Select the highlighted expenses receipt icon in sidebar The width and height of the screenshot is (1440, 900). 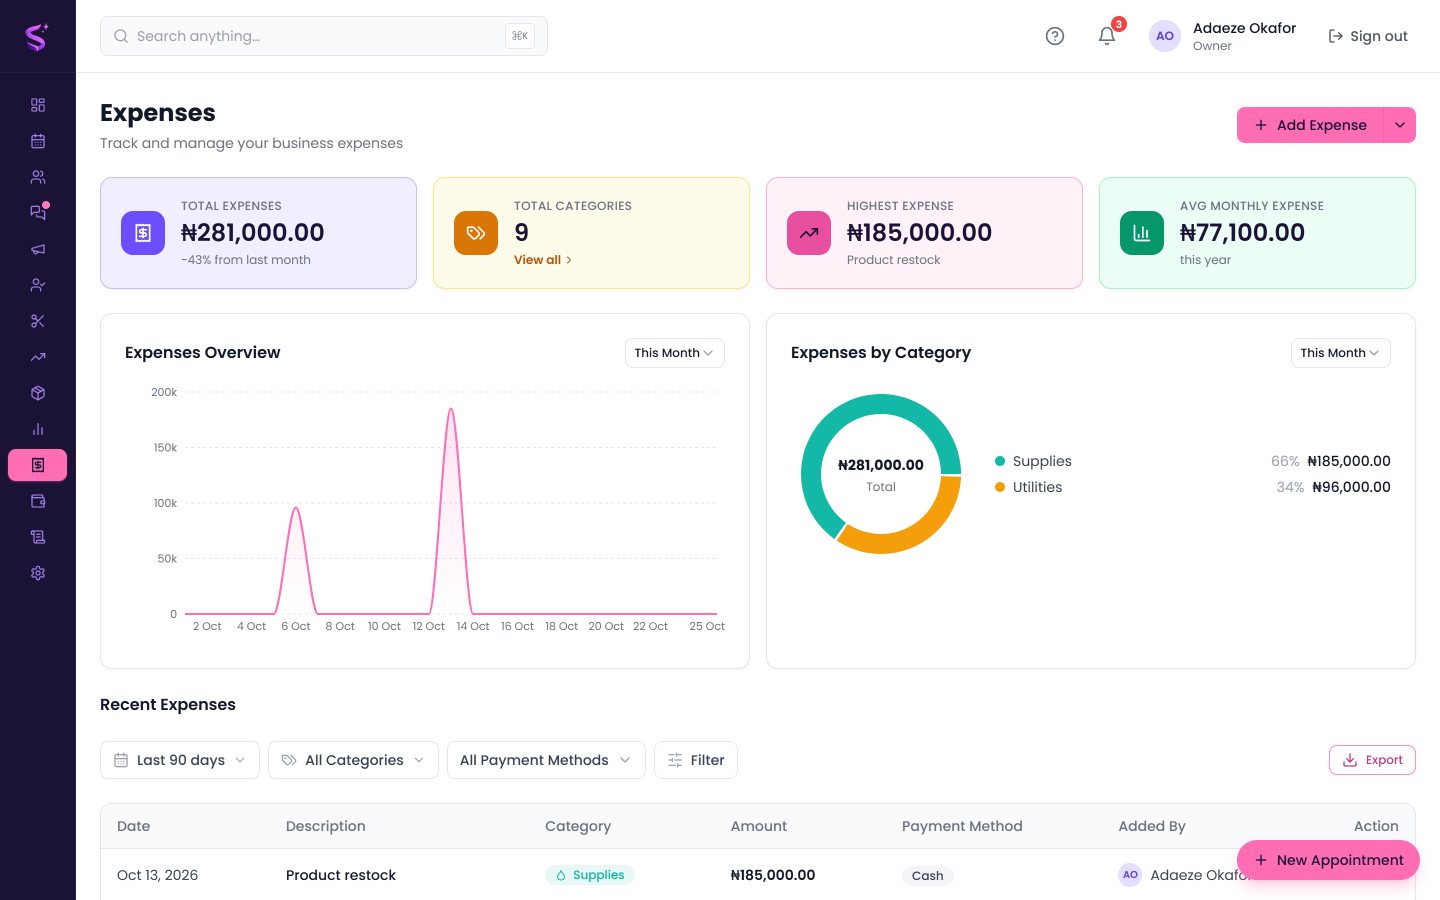pos(38,465)
